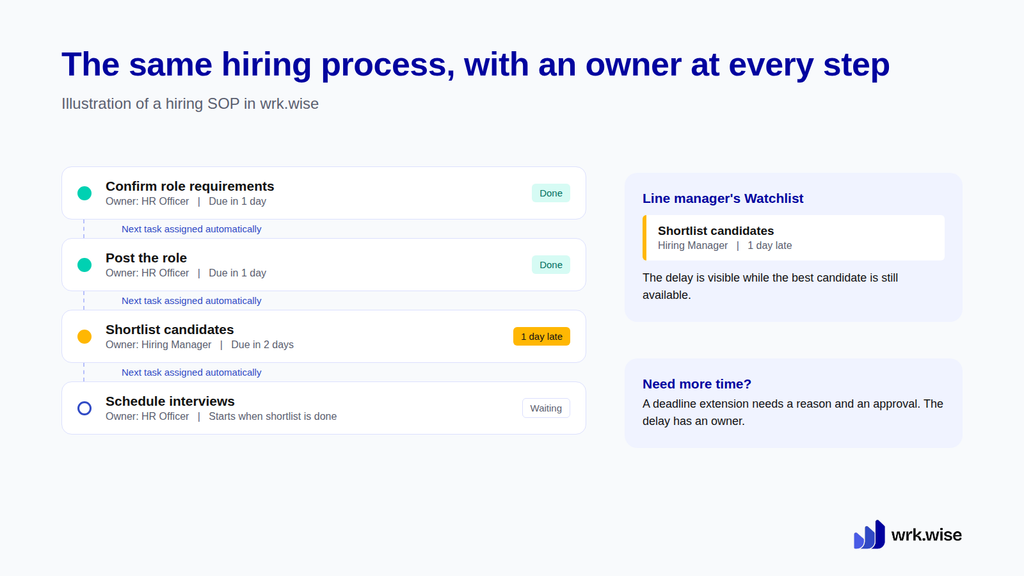Click the Line manager's Watchlist heading

[x=723, y=199]
